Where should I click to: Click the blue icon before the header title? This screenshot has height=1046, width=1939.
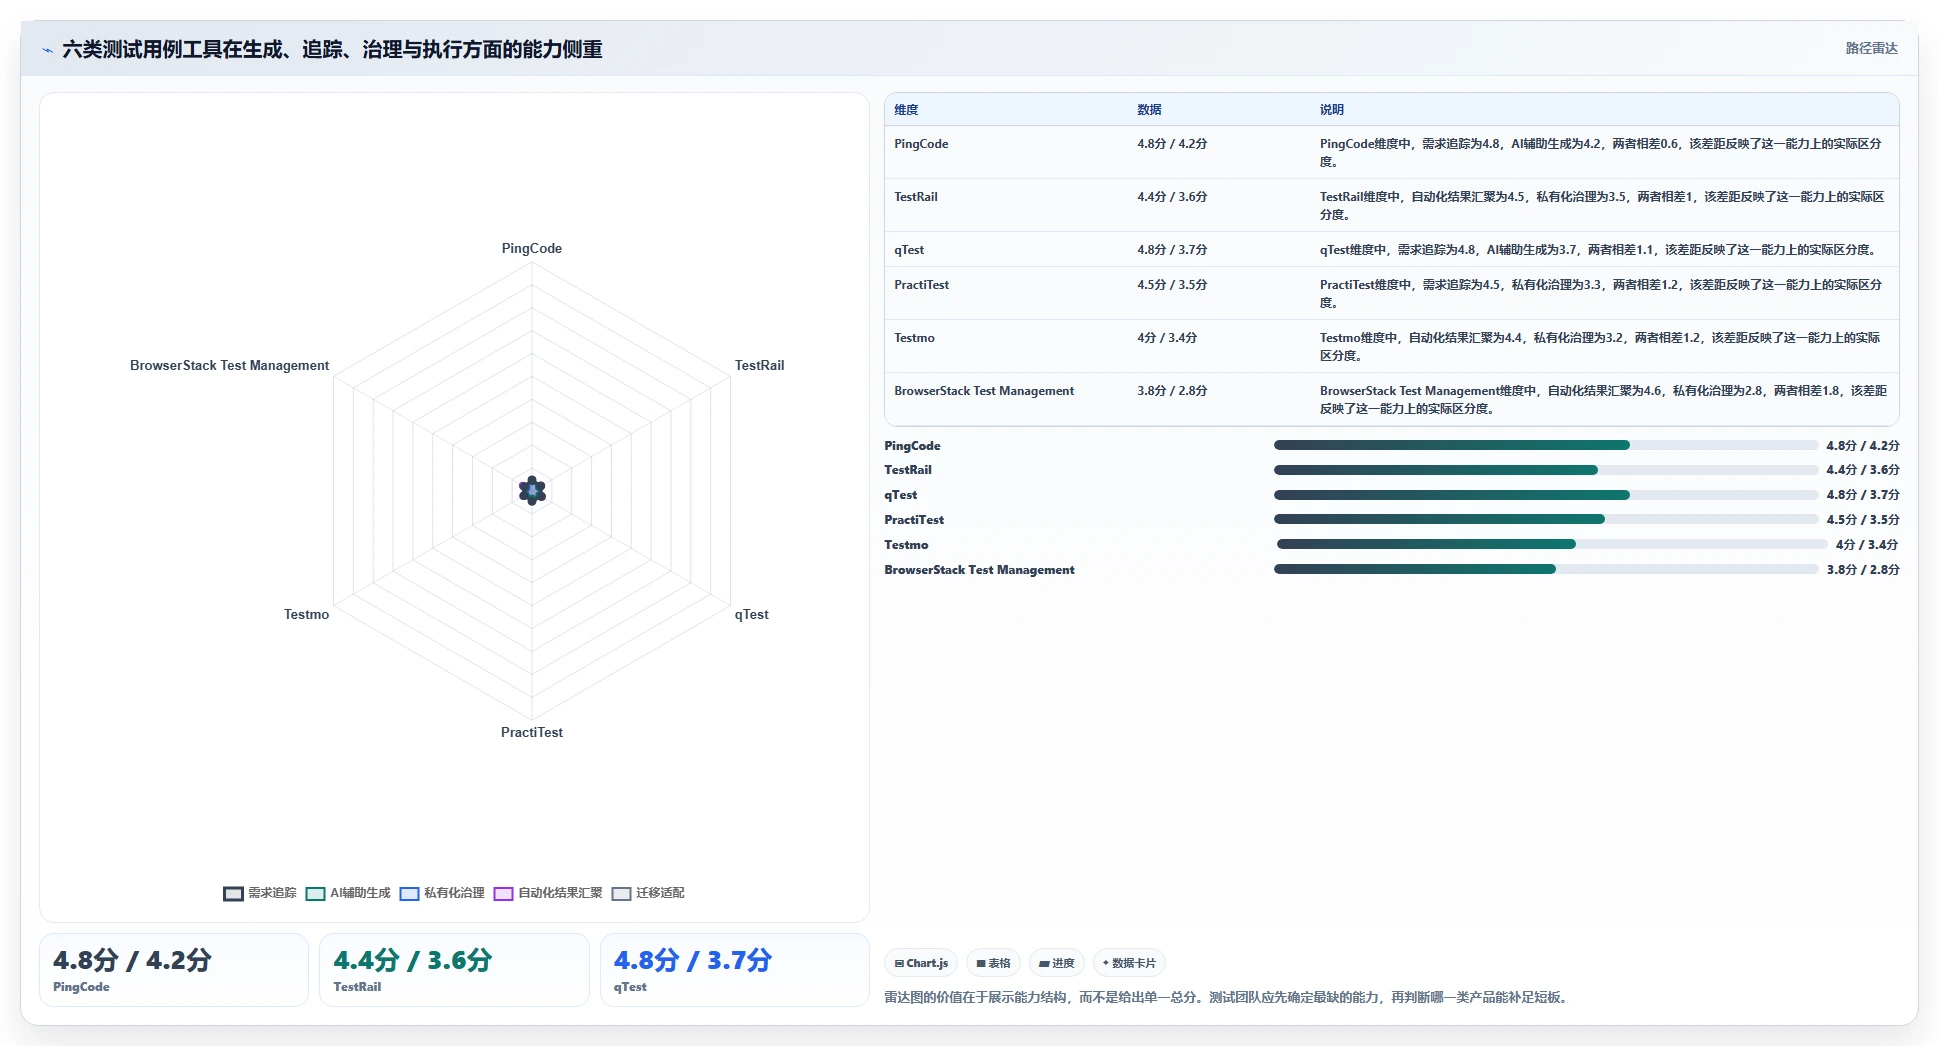pyautogui.click(x=47, y=50)
